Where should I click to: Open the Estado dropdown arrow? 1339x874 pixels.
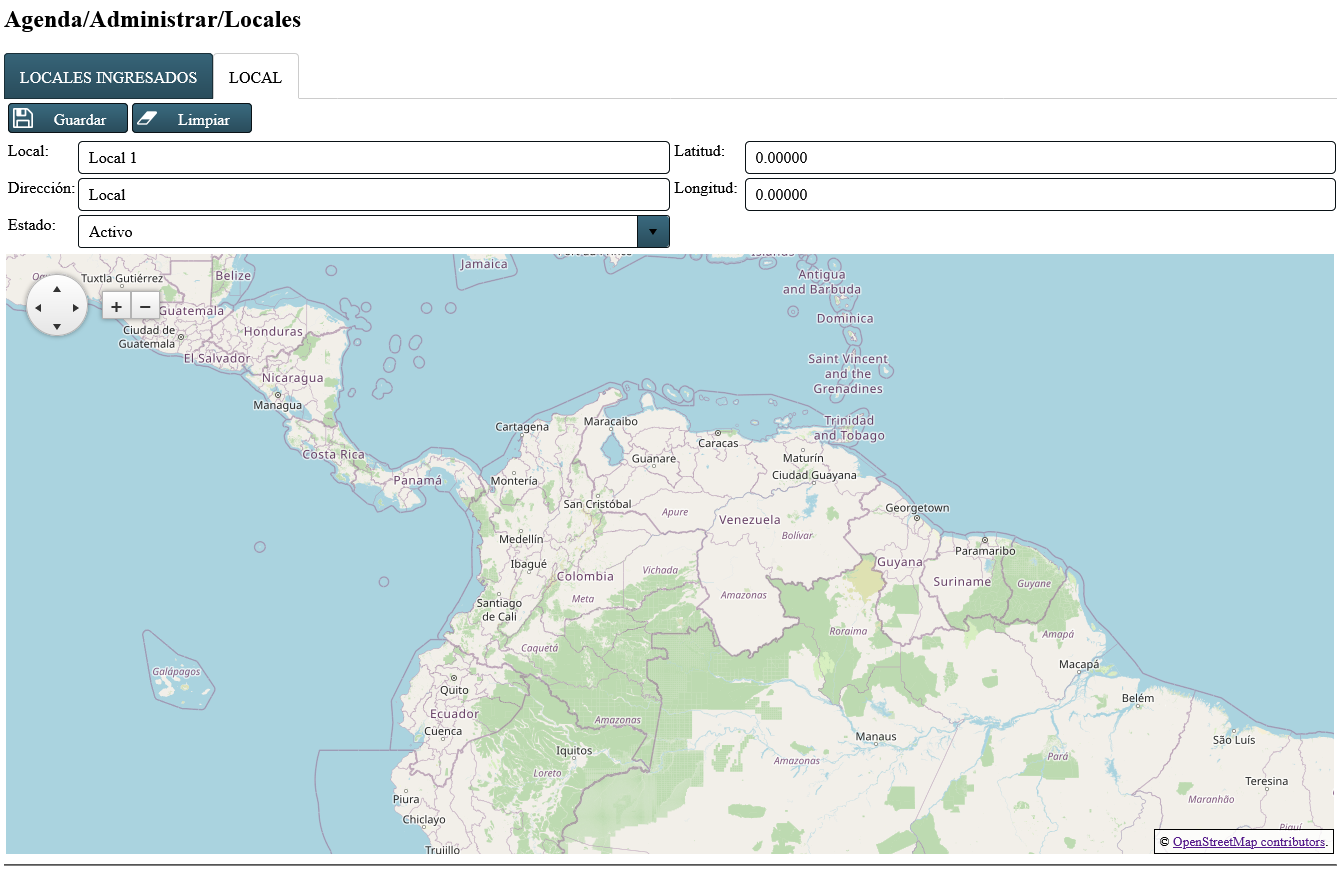pos(653,231)
